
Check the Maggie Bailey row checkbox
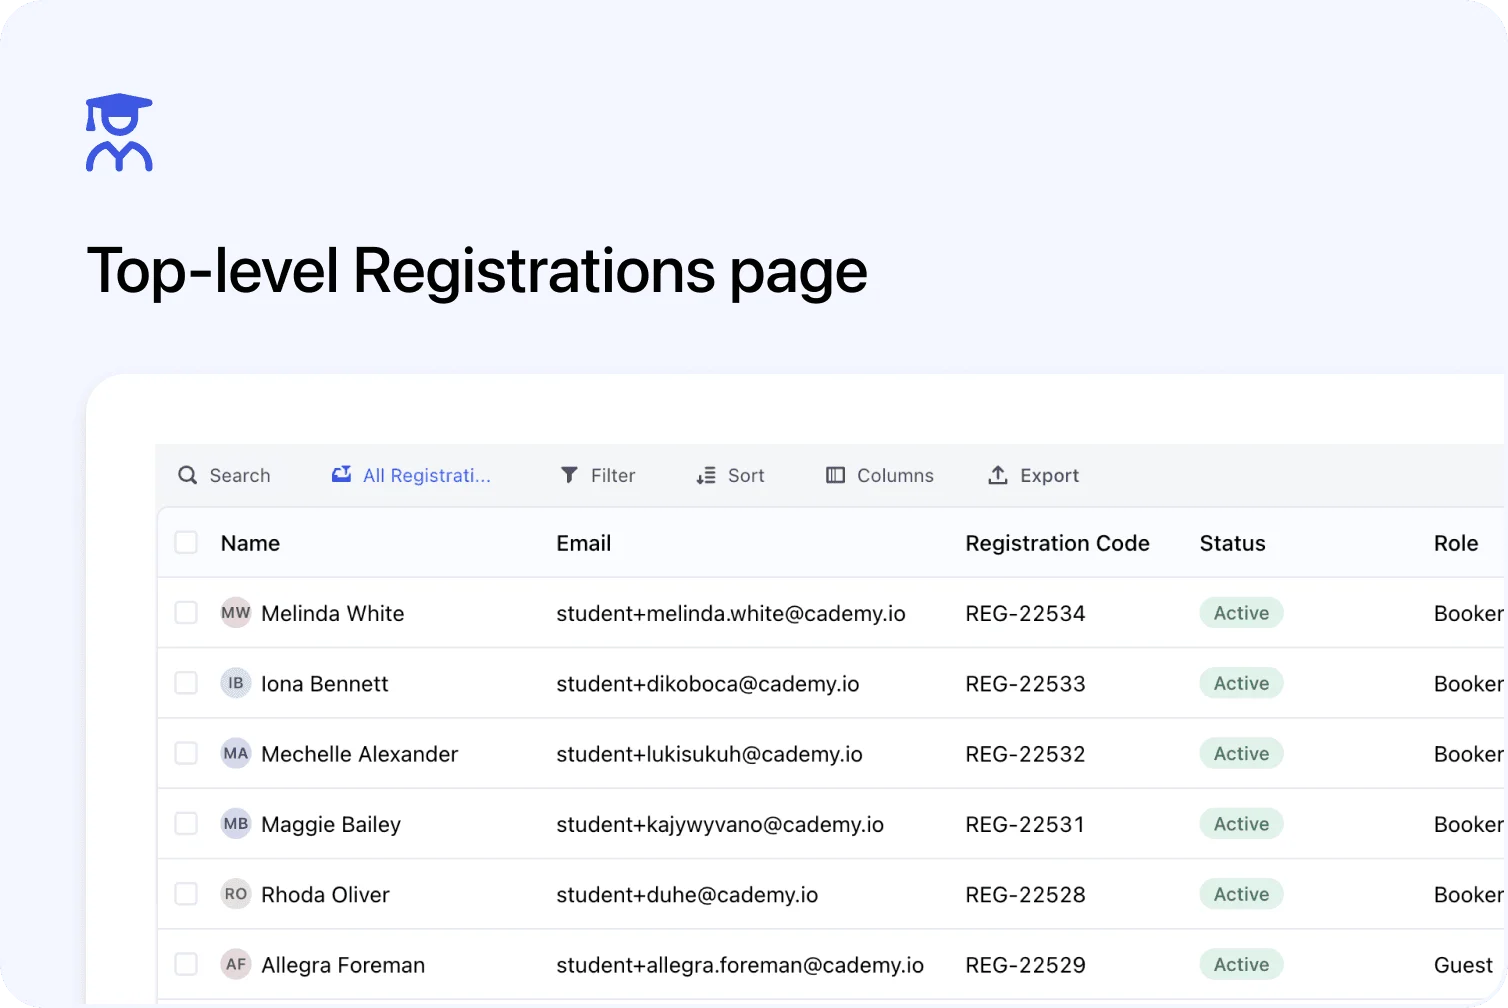[x=186, y=824]
